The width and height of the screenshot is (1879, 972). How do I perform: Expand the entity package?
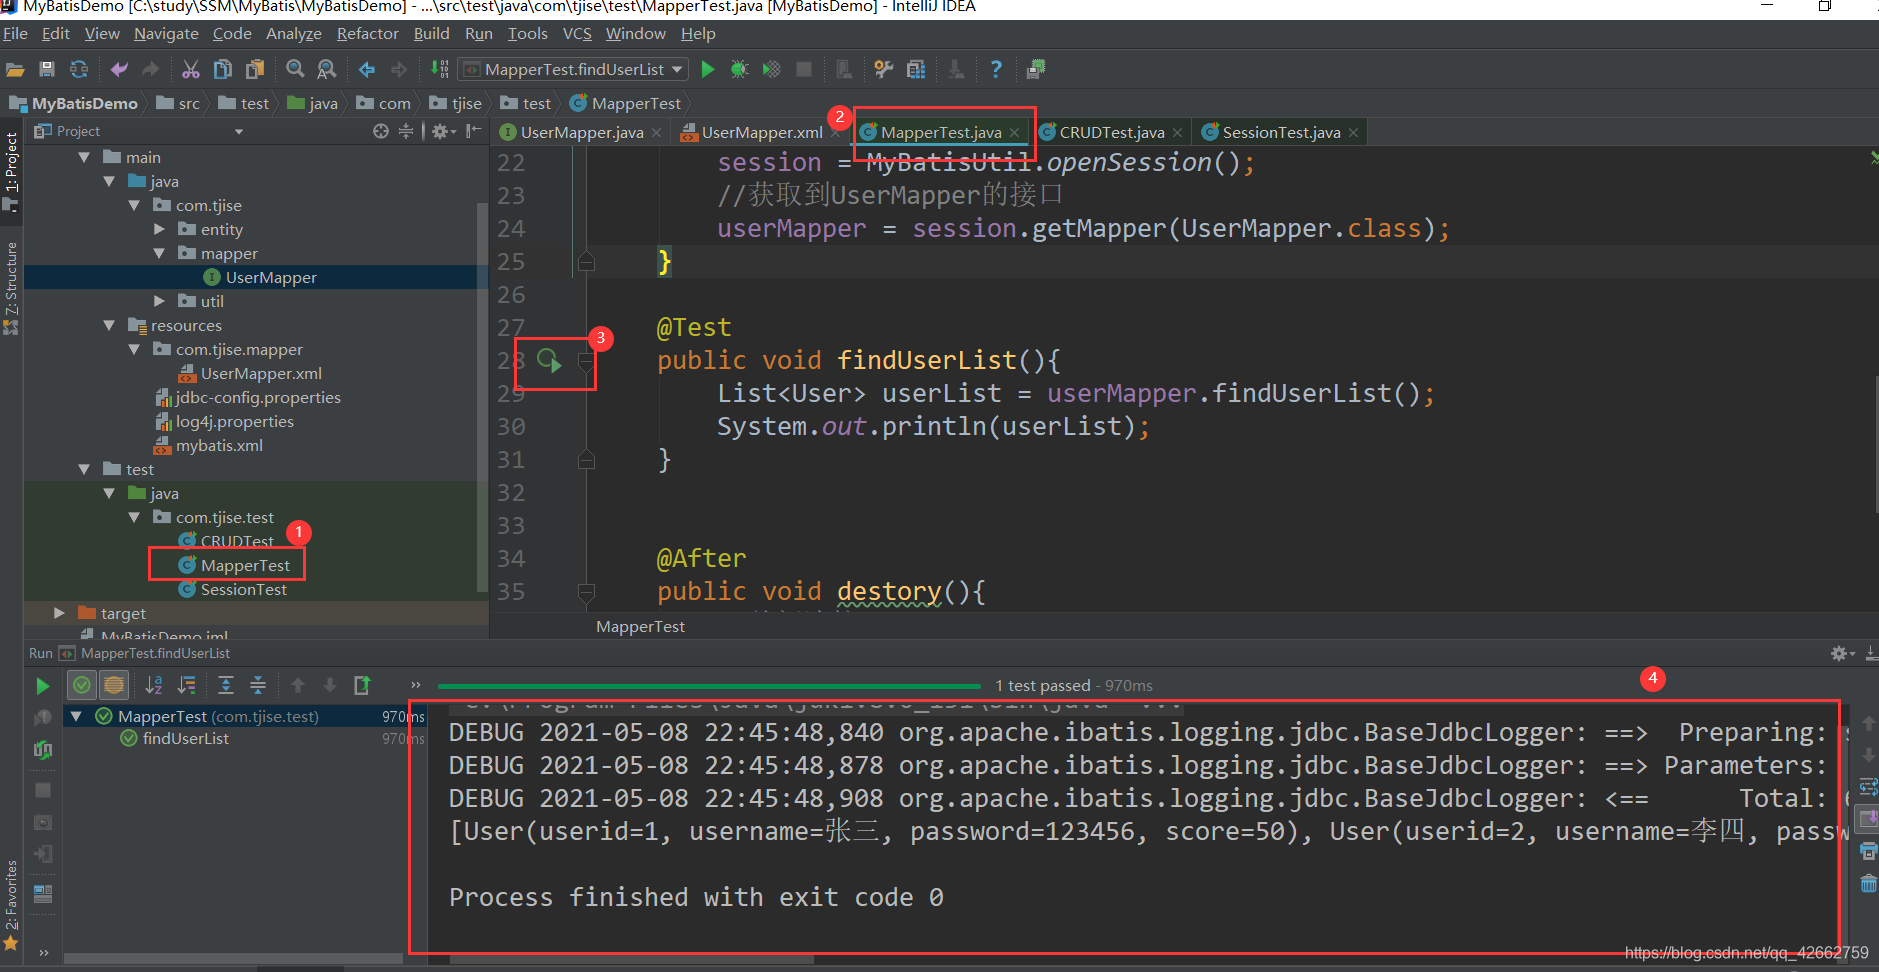(159, 229)
